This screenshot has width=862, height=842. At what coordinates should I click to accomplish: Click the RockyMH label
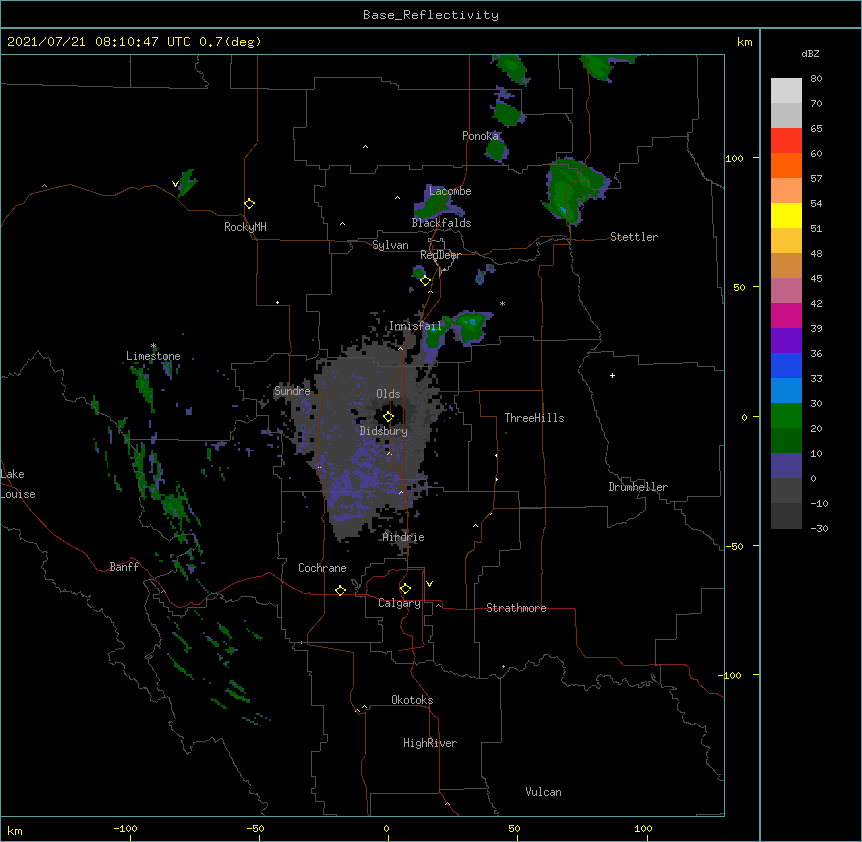click(x=245, y=227)
